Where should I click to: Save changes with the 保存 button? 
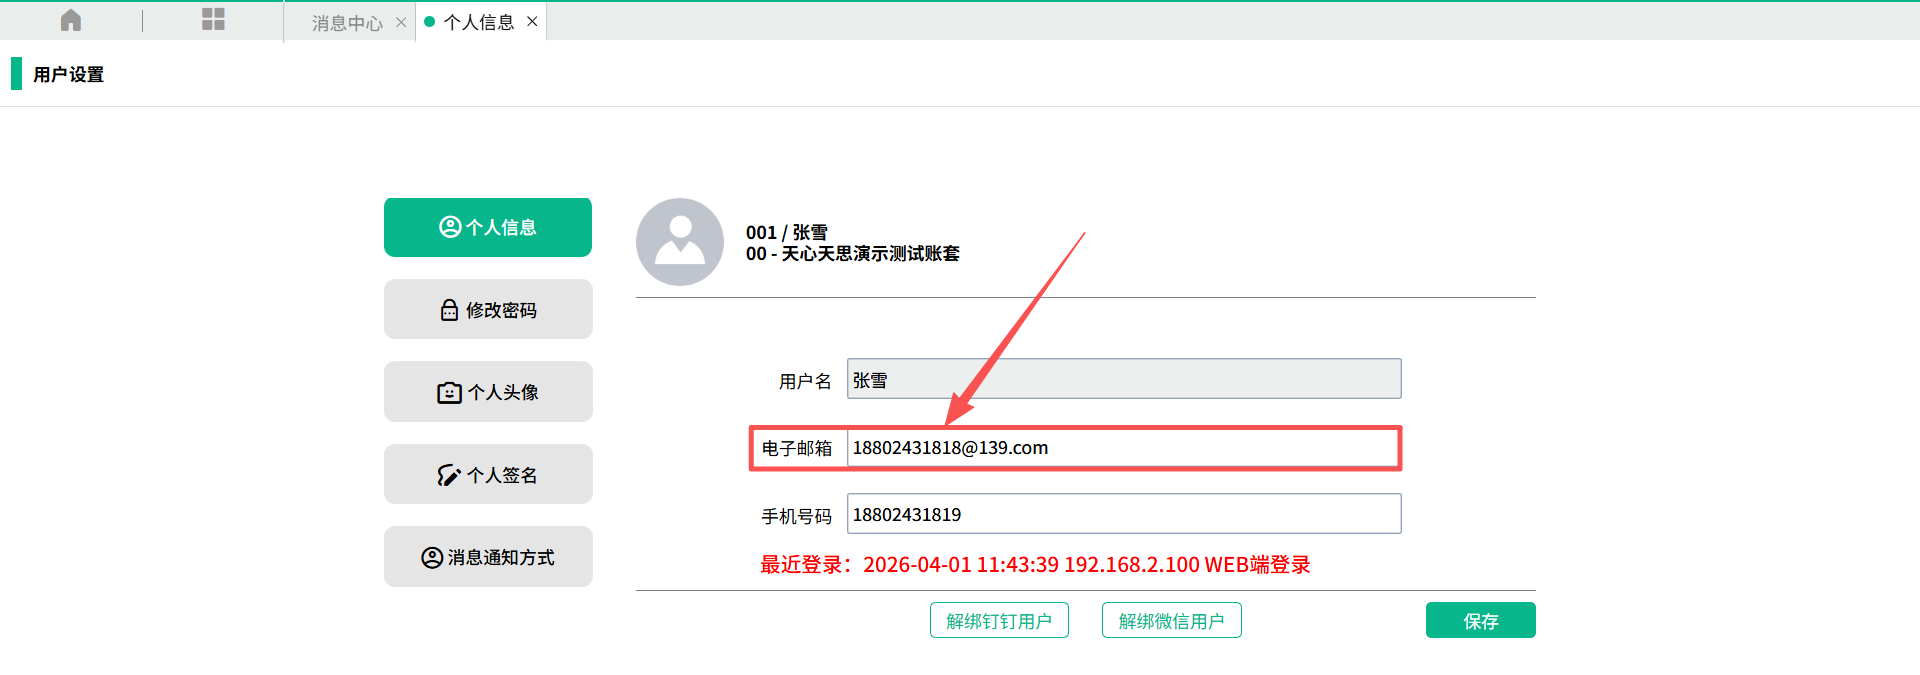tap(1480, 621)
